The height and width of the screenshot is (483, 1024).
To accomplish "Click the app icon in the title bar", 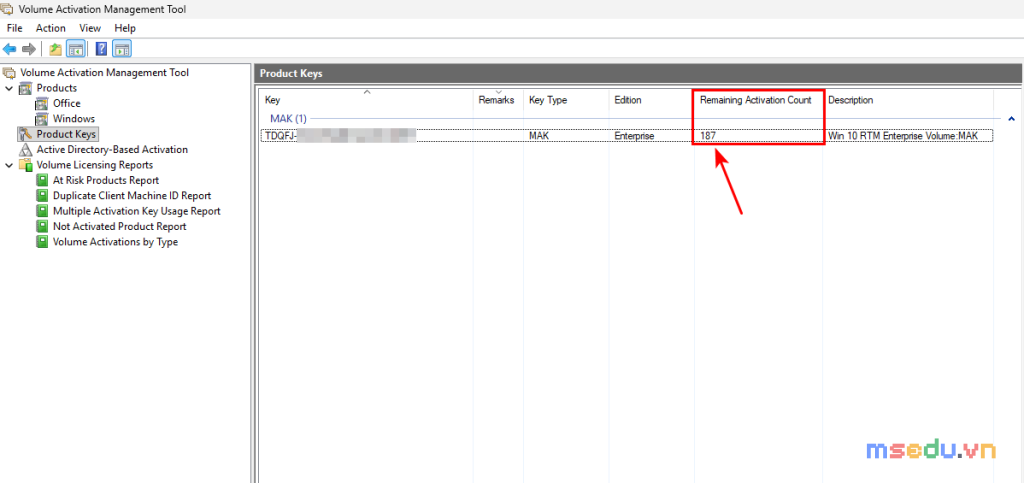I will (8, 9).
